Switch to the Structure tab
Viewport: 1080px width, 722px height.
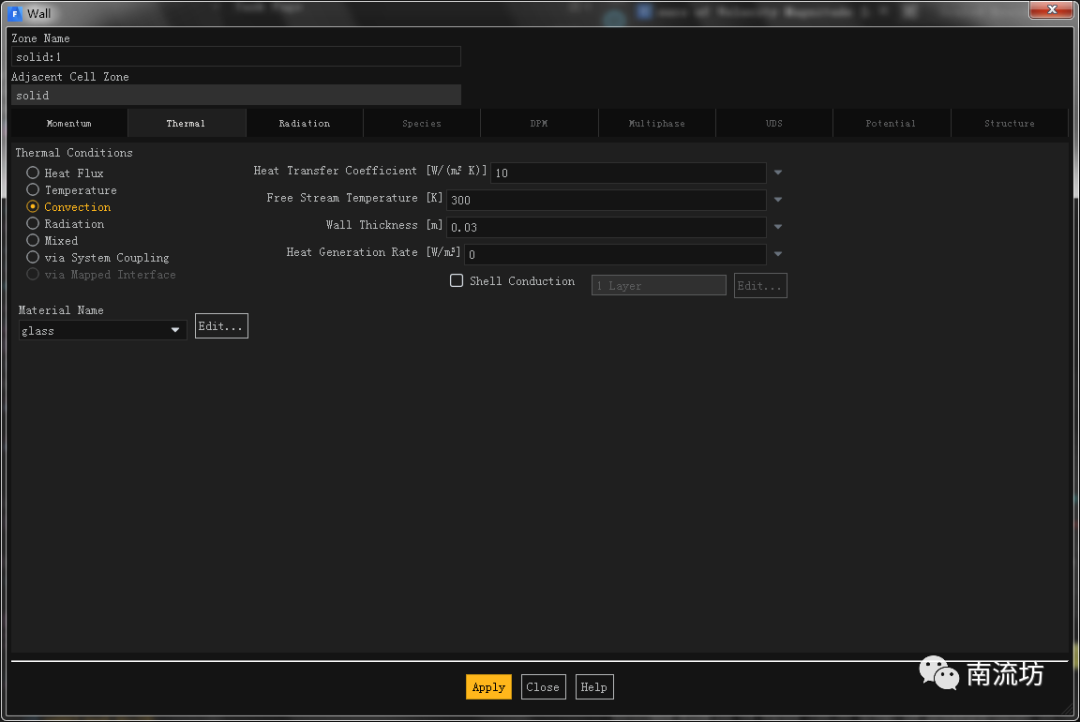1009,123
